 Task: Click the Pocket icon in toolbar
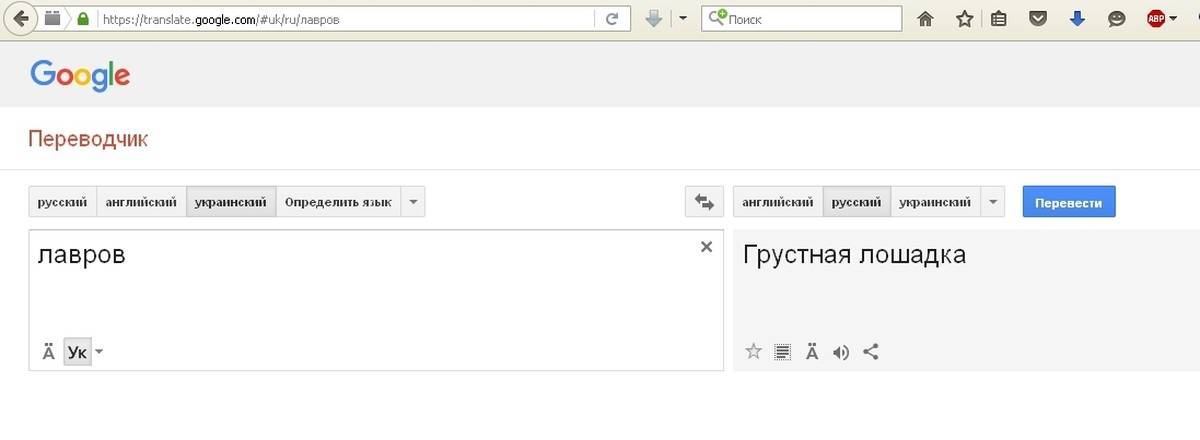tap(1038, 18)
